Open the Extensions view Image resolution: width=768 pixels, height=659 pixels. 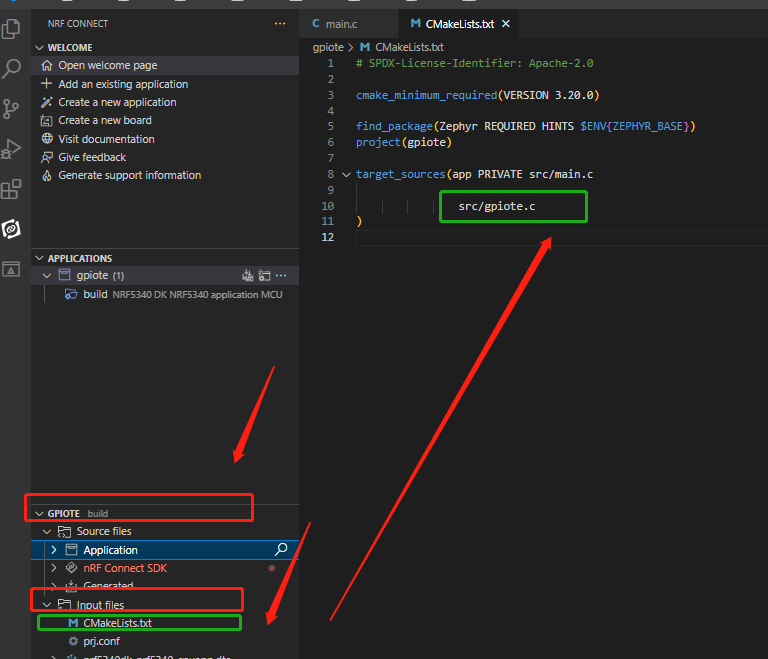(x=11, y=189)
